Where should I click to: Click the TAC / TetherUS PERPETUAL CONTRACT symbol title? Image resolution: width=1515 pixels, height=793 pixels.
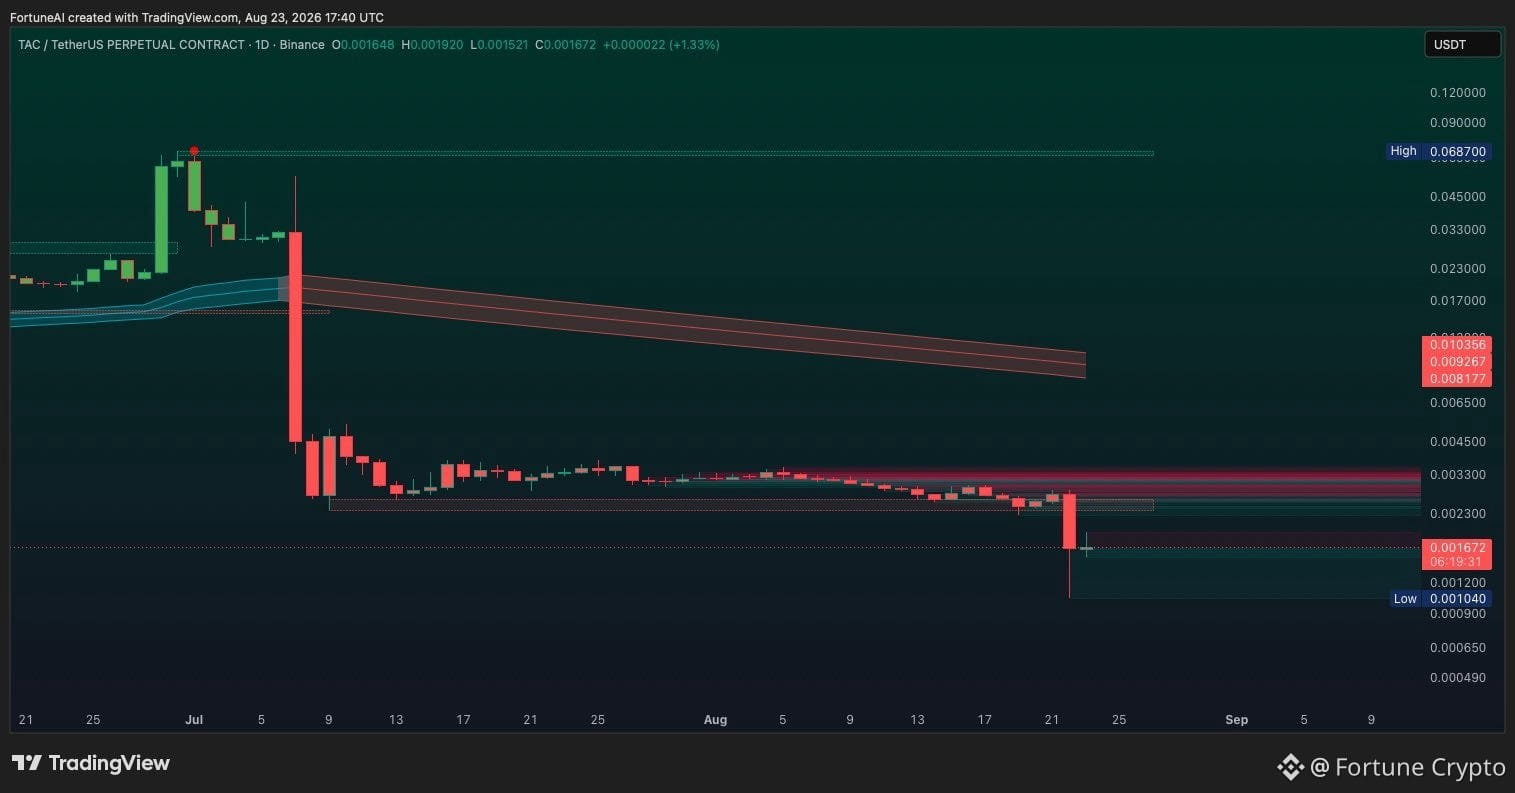[131, 45]
